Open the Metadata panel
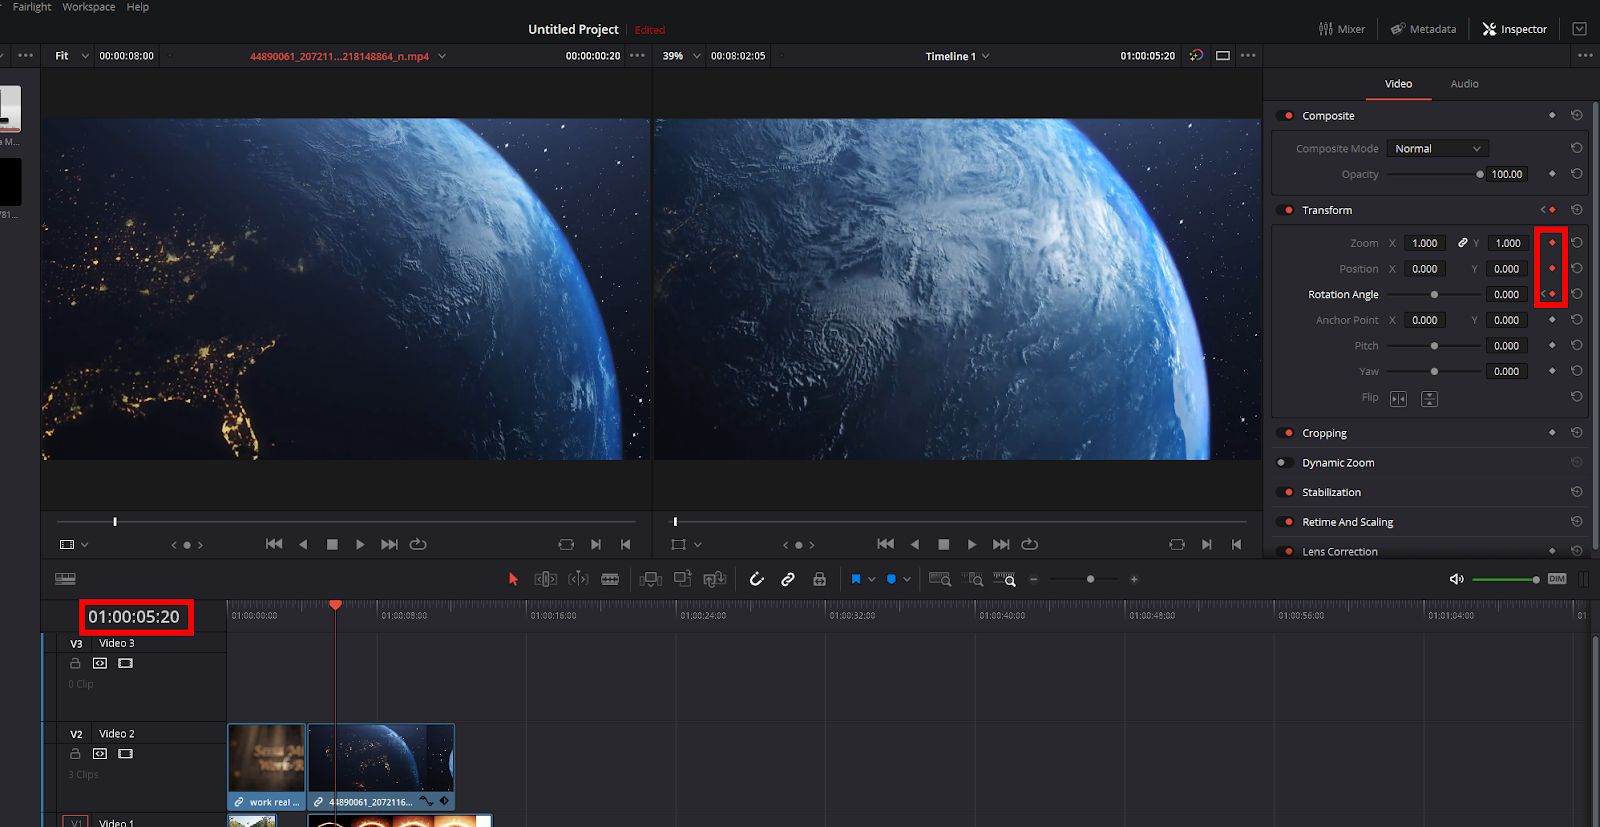This screenshot has height=827, width=1600. click(x=1423, y=29)
